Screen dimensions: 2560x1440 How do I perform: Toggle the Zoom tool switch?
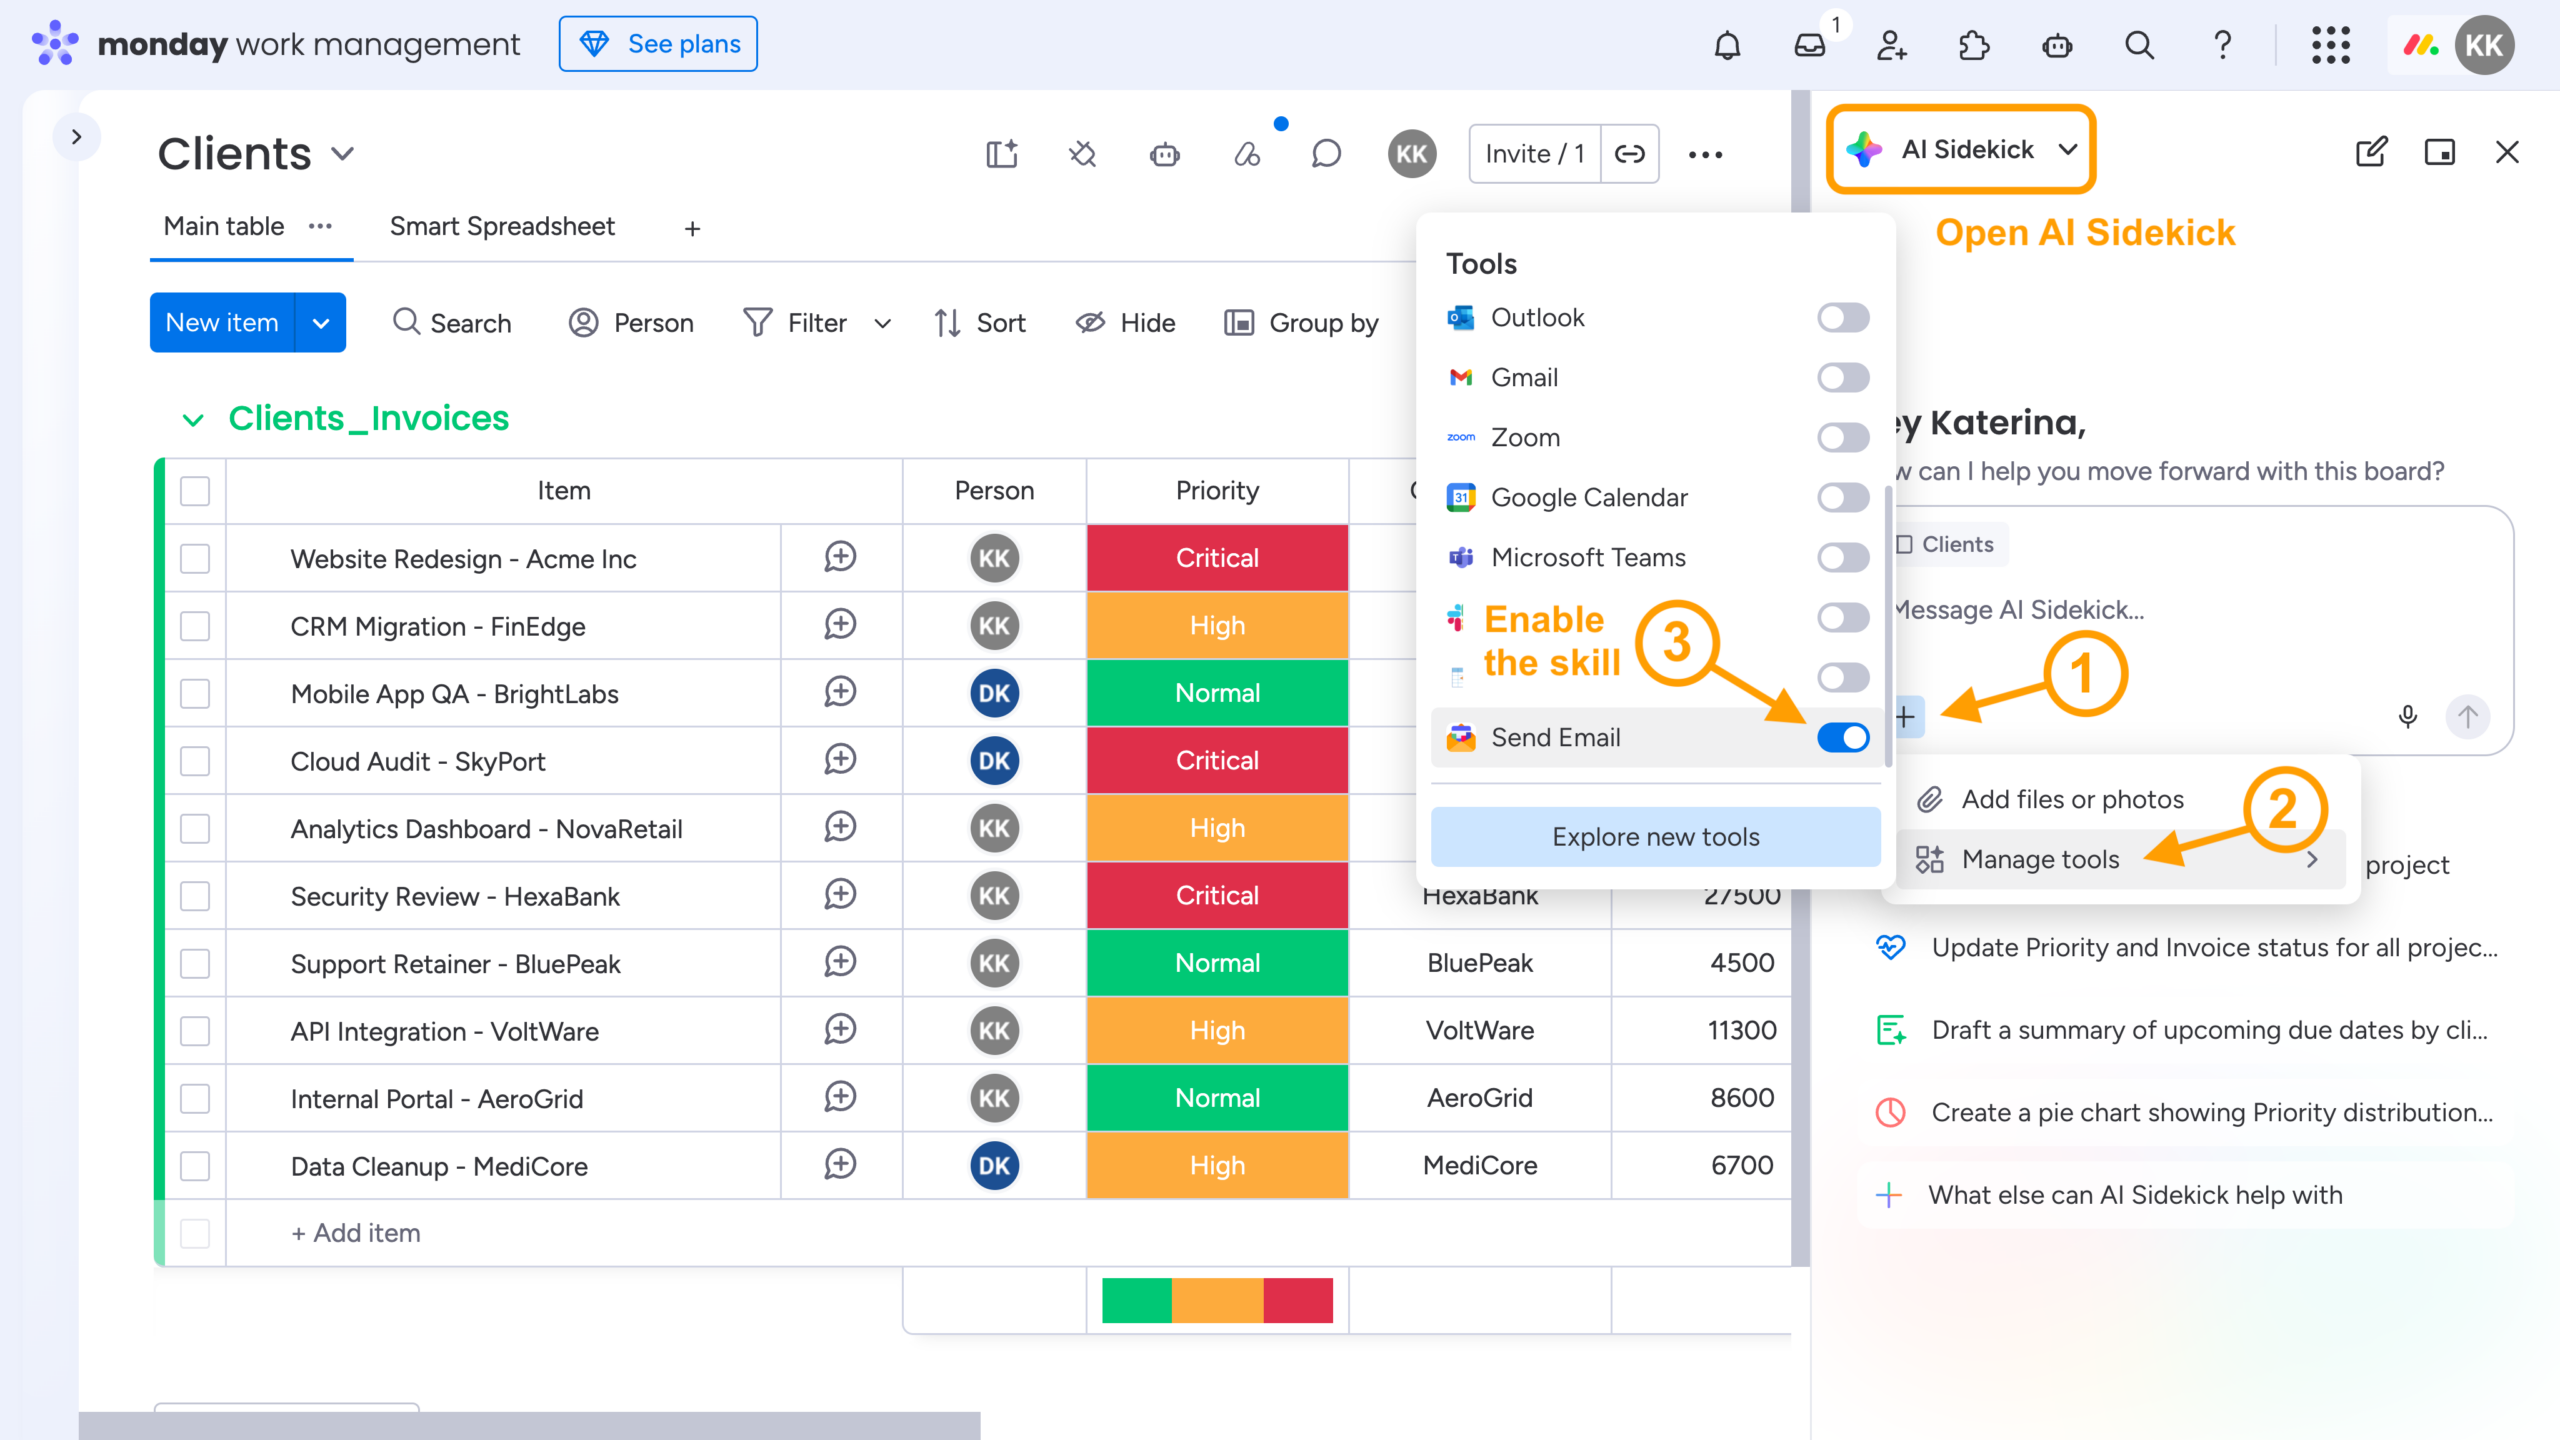1843,438
